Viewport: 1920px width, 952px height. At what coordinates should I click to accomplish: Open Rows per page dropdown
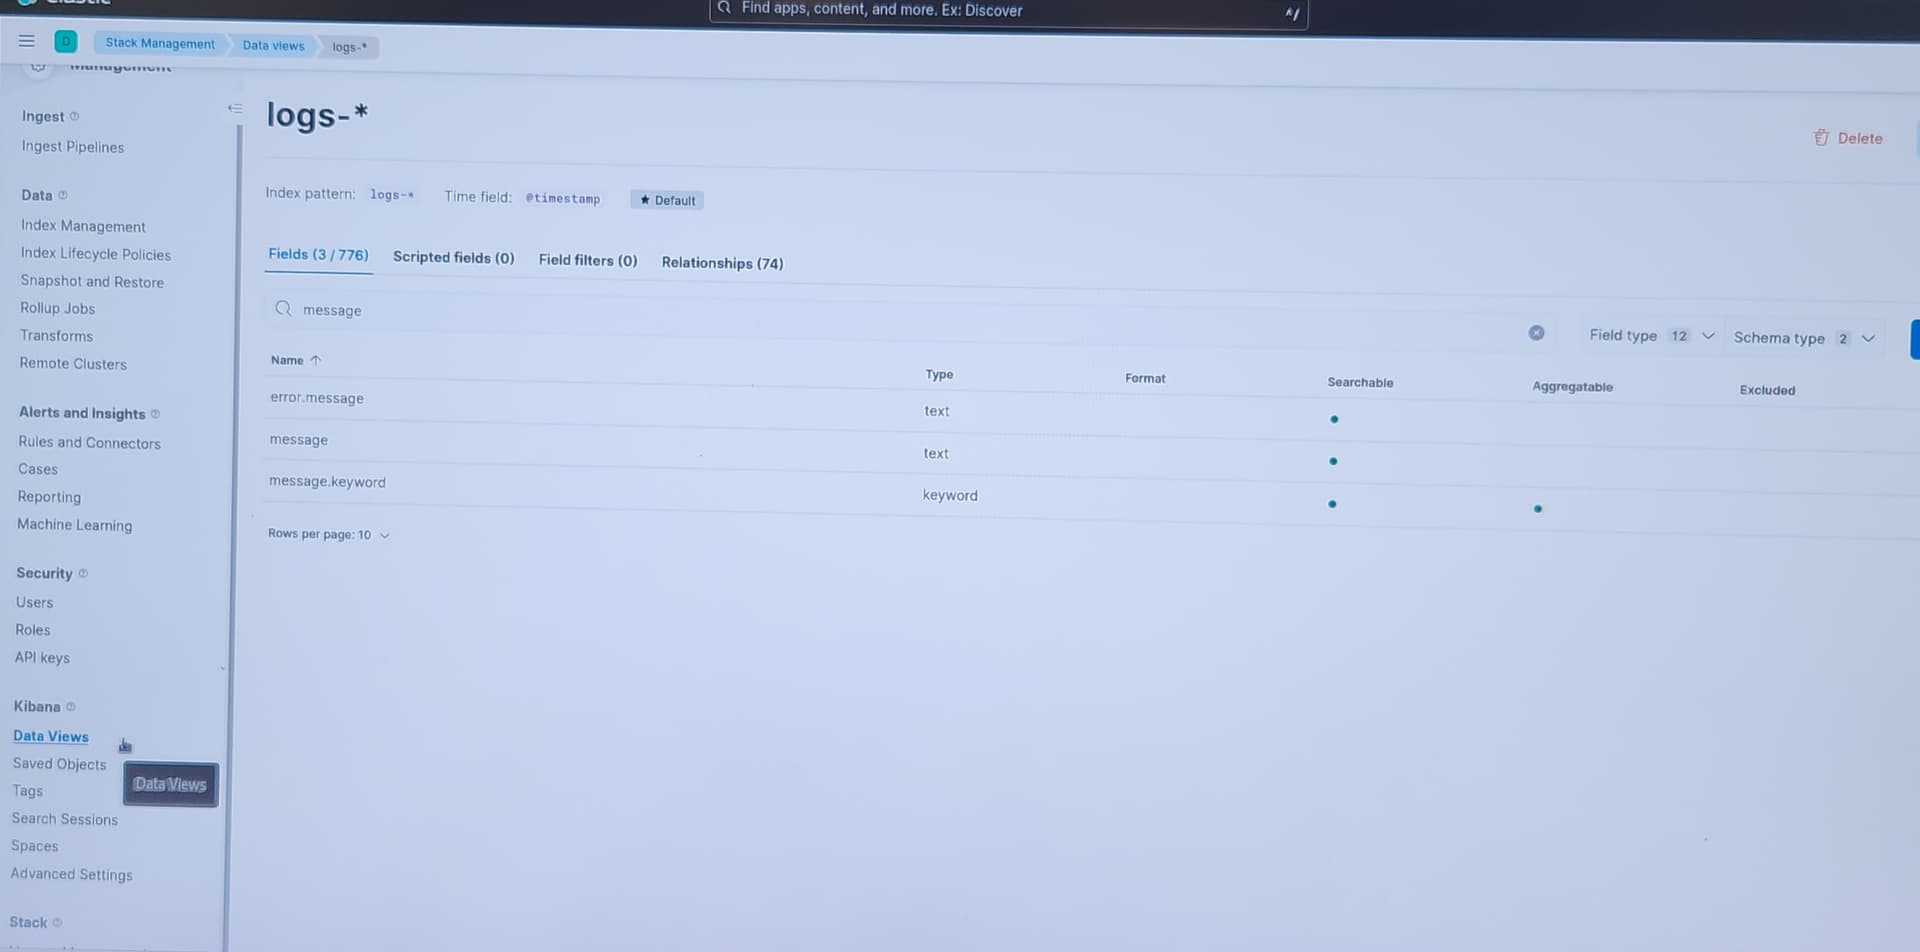click(329, 534)
